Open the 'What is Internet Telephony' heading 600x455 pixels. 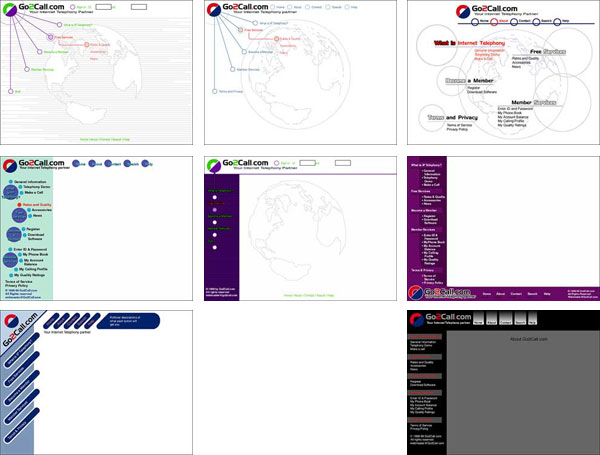(x=468, y=43)
